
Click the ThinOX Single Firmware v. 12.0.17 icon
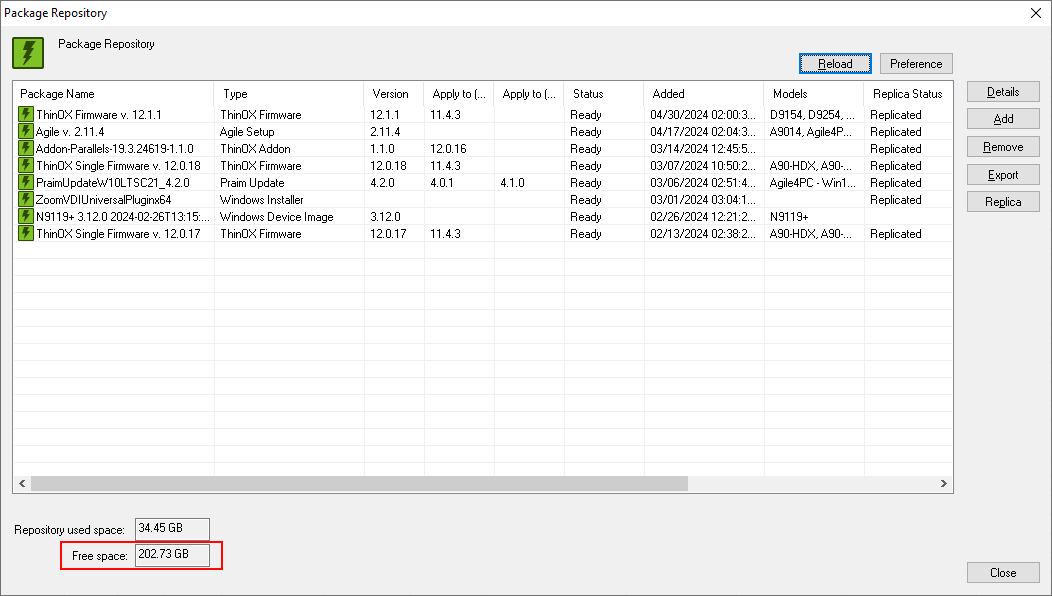tap(26, 234)
